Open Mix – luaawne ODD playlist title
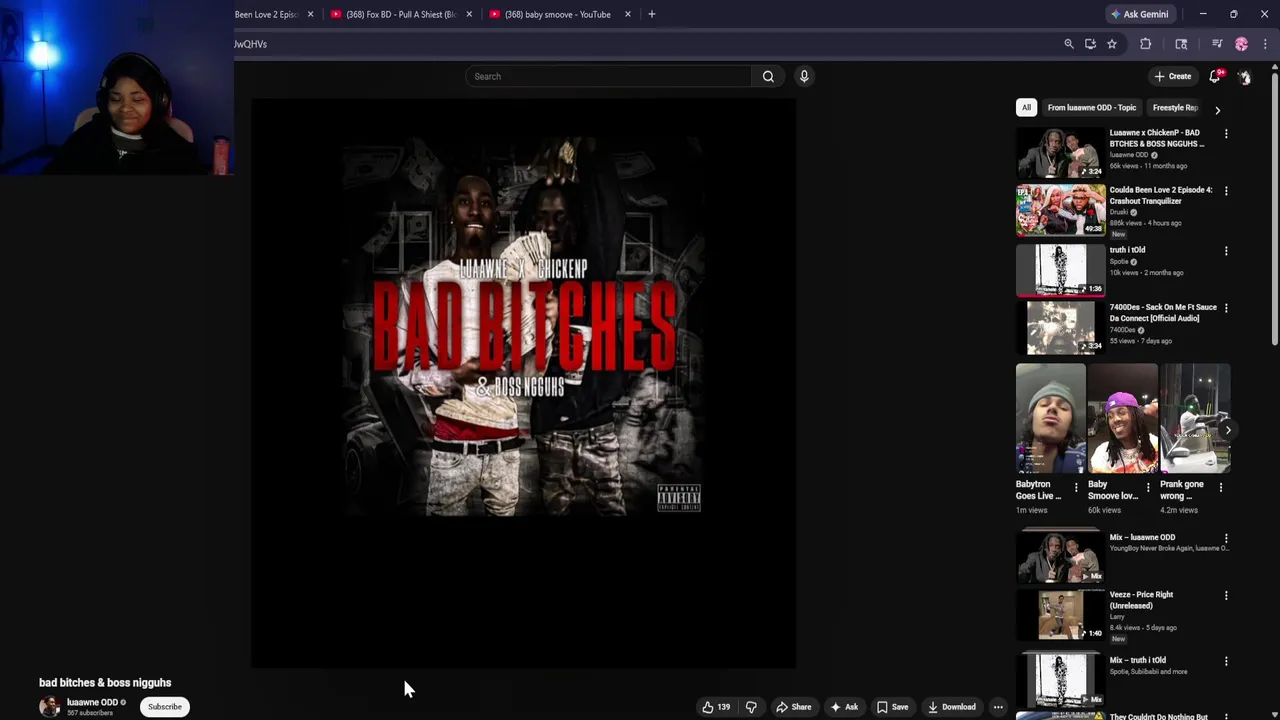The width and height of the screenshot is (1280, 720). 1142,537
